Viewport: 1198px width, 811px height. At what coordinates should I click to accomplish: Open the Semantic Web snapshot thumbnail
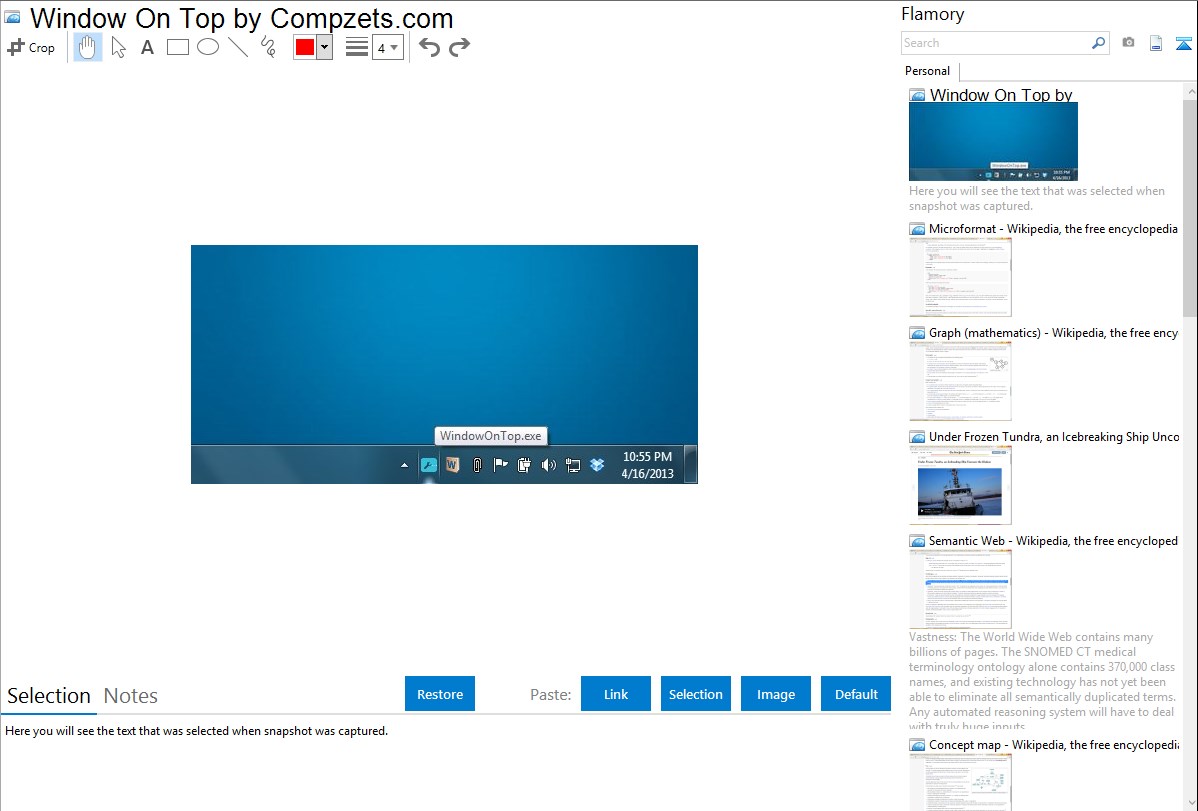click(960, 589)
